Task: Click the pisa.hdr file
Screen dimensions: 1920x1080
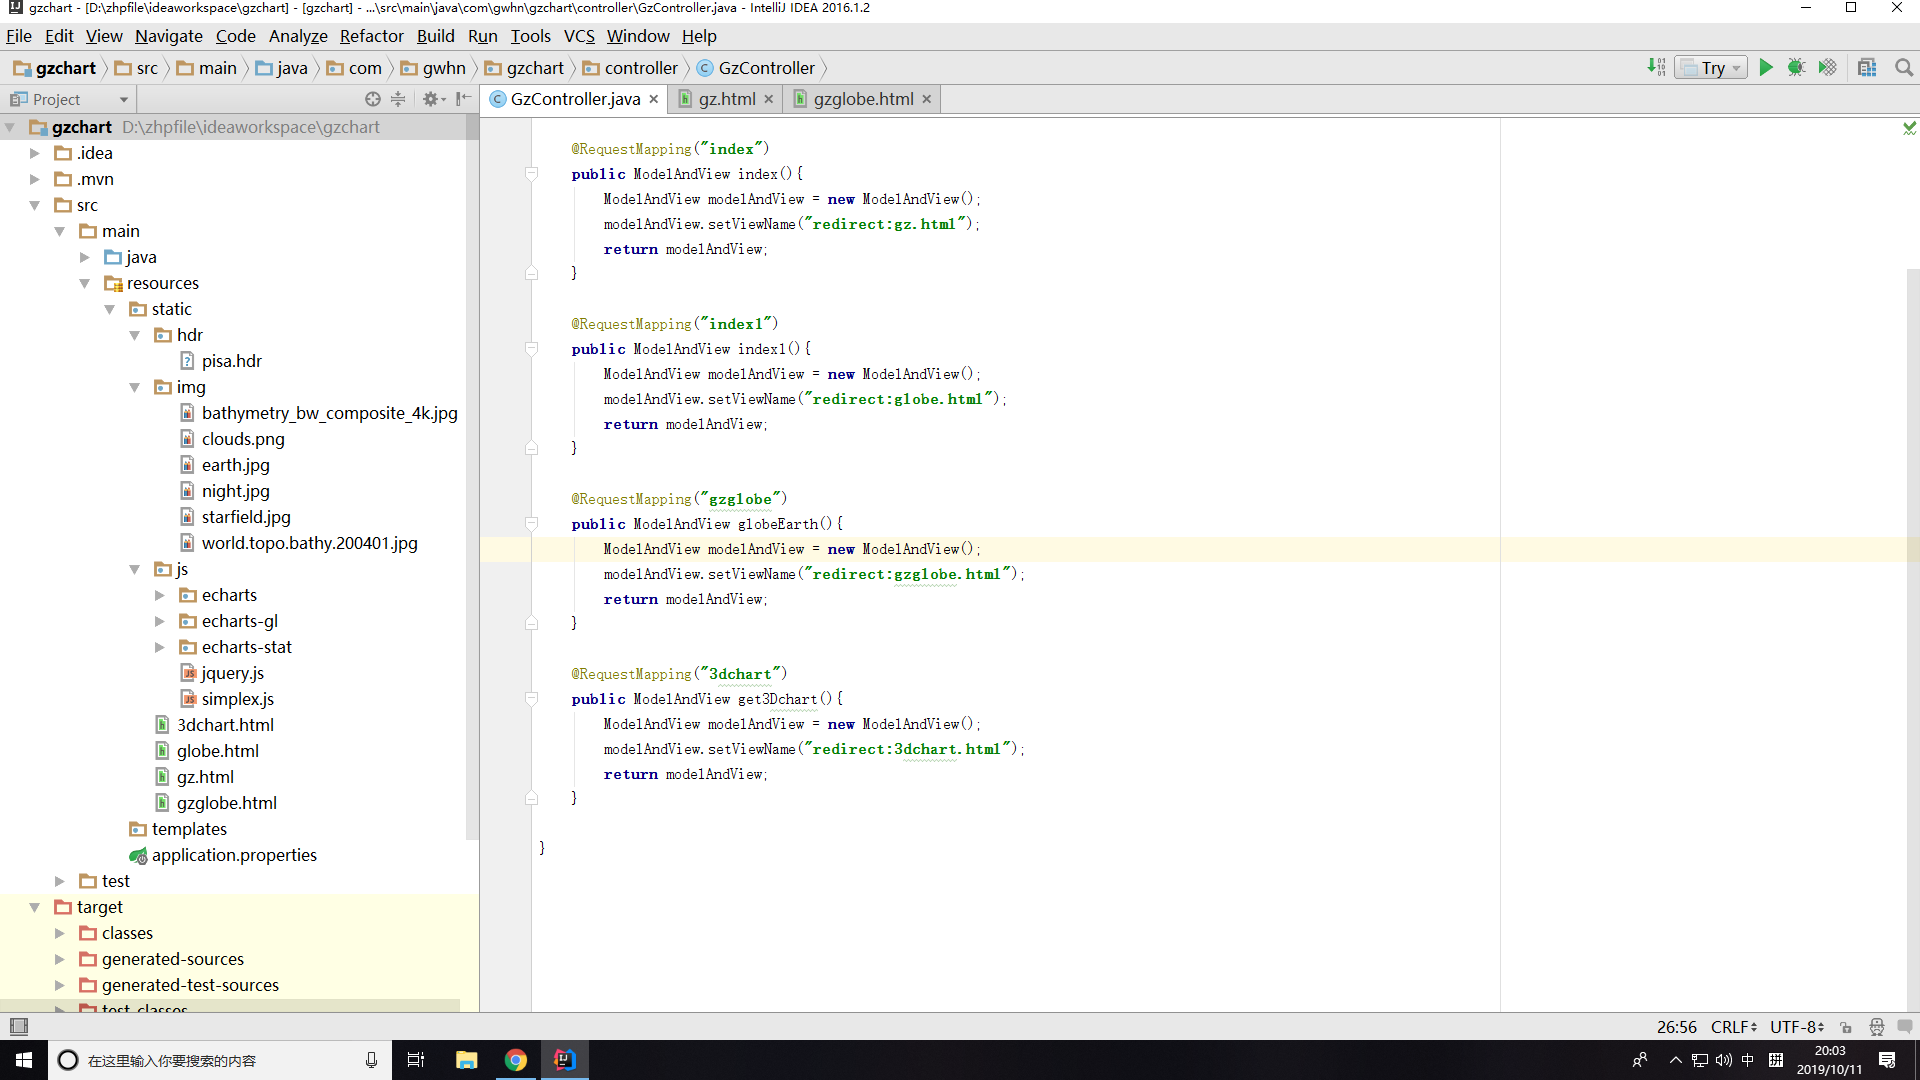Action: coord(231,360)
